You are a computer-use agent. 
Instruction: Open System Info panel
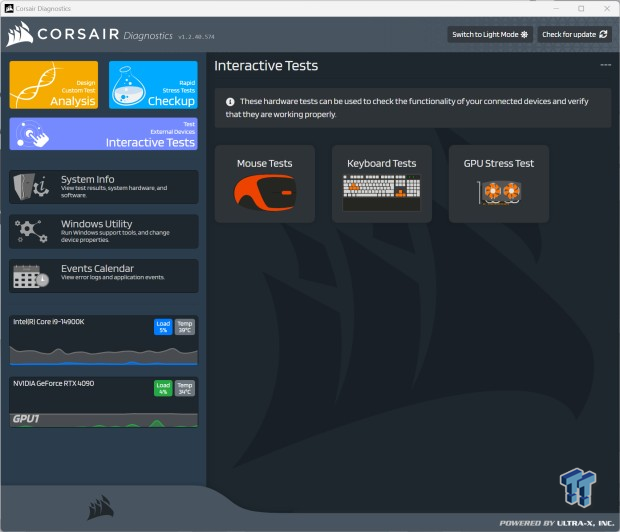tap(104, 187)
